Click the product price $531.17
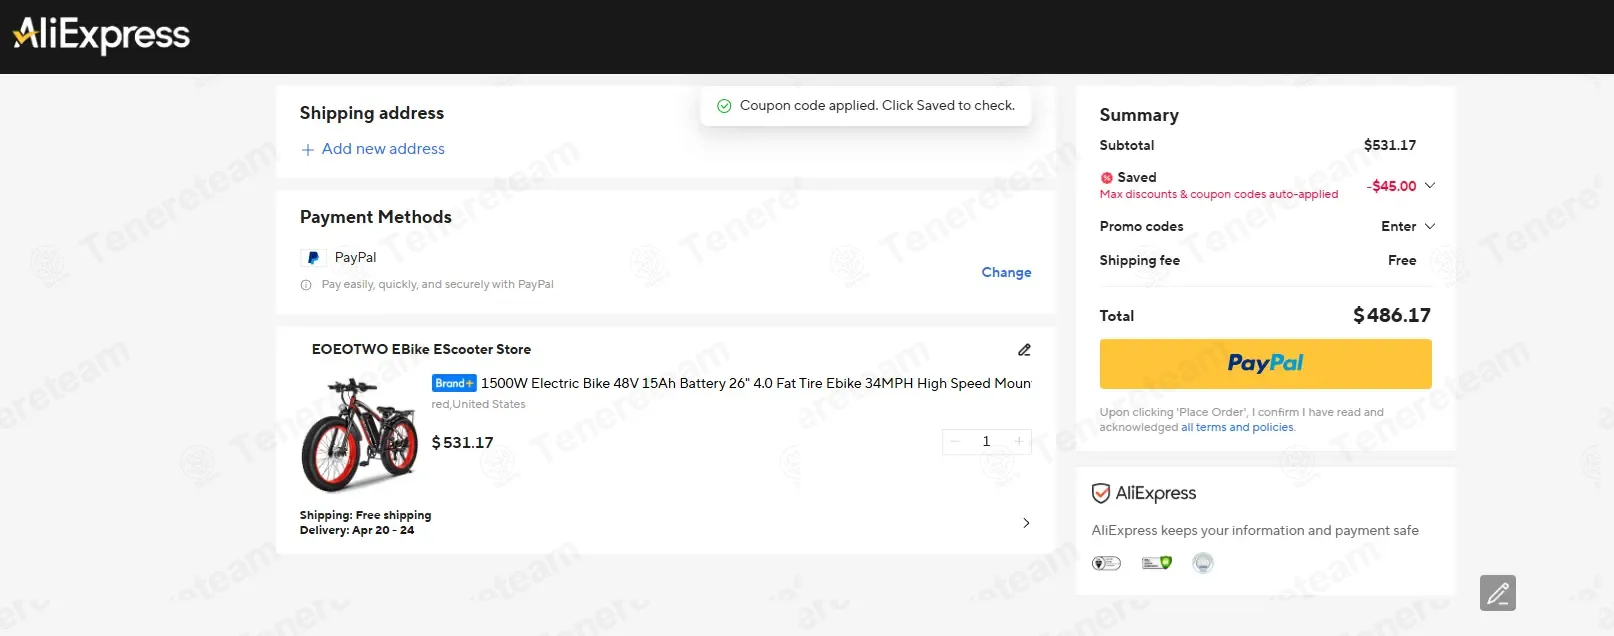Screen dimensions: 1614x636 462,442
